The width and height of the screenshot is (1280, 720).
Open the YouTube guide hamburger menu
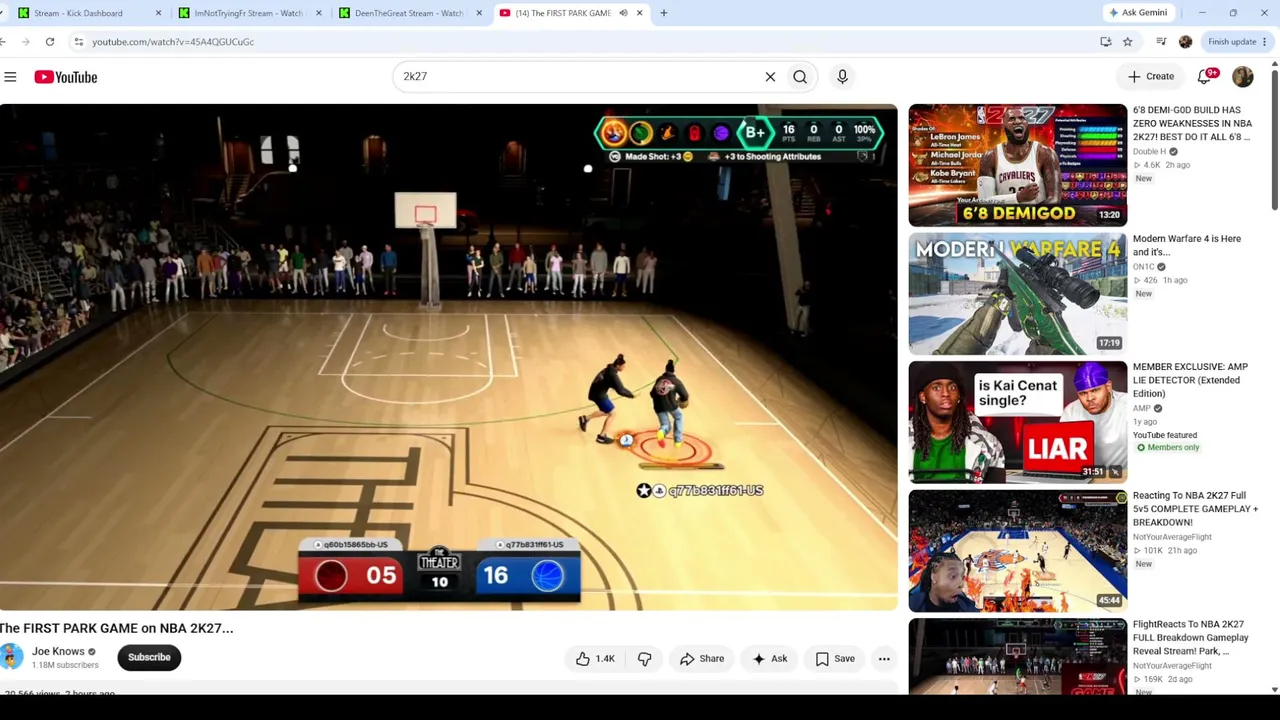pyautogui.click(x=10, y=77)
